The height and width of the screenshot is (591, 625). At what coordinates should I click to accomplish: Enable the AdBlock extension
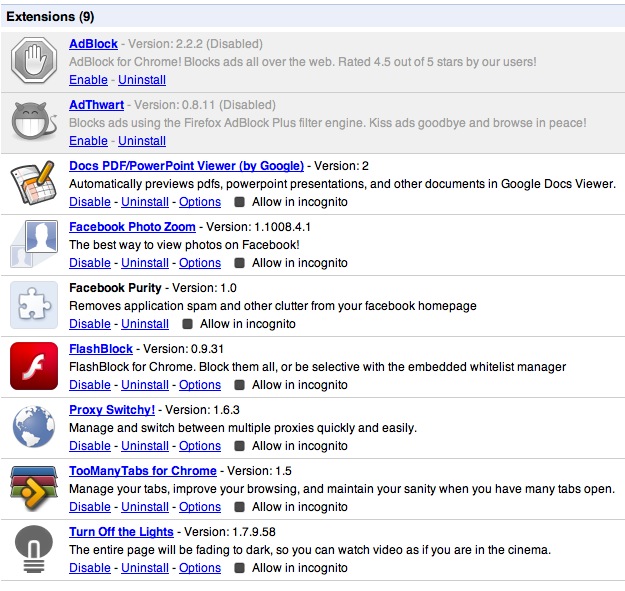point(88,80)
